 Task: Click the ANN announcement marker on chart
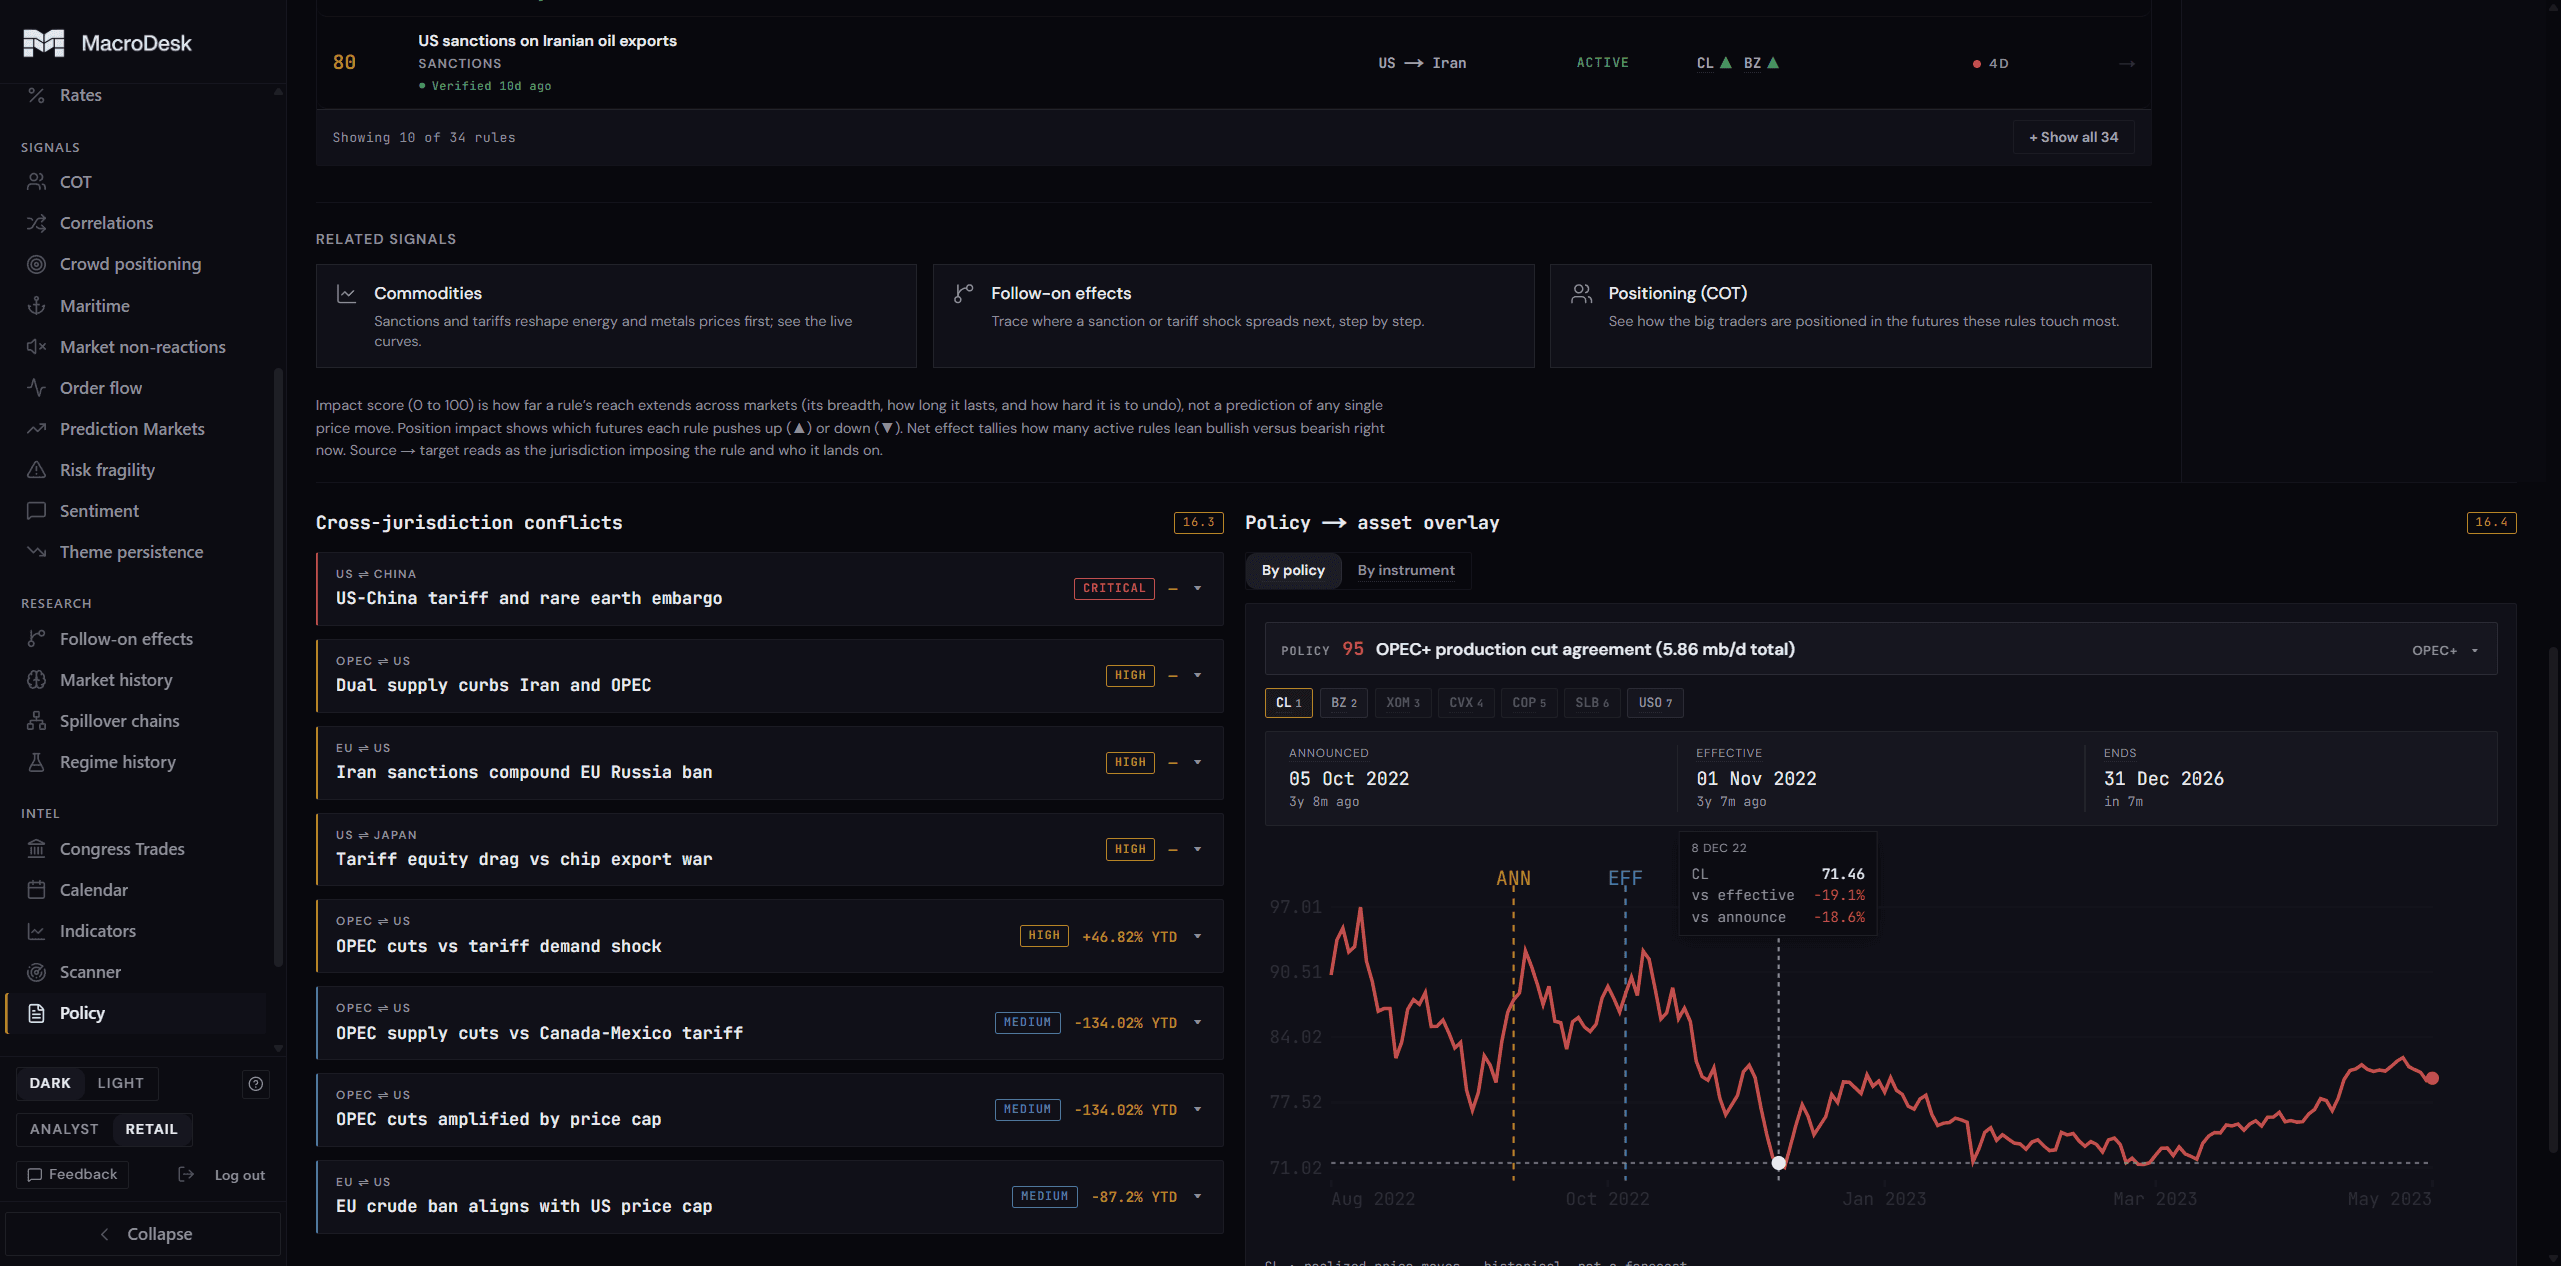[x=1513, y=878]
